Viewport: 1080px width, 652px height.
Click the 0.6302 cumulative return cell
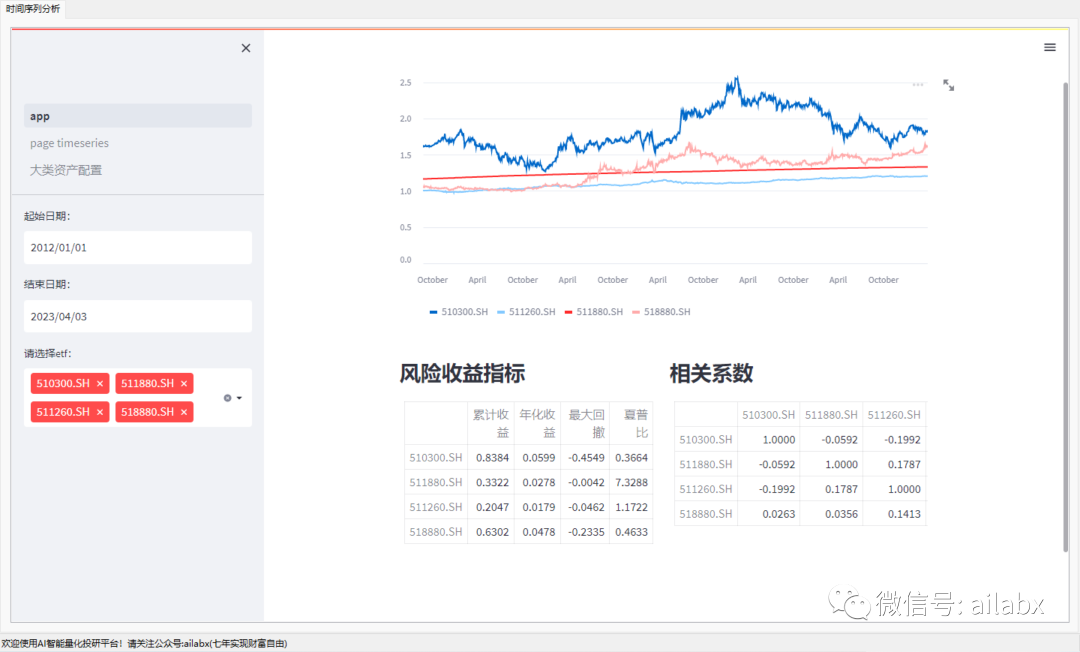(491, 532)
